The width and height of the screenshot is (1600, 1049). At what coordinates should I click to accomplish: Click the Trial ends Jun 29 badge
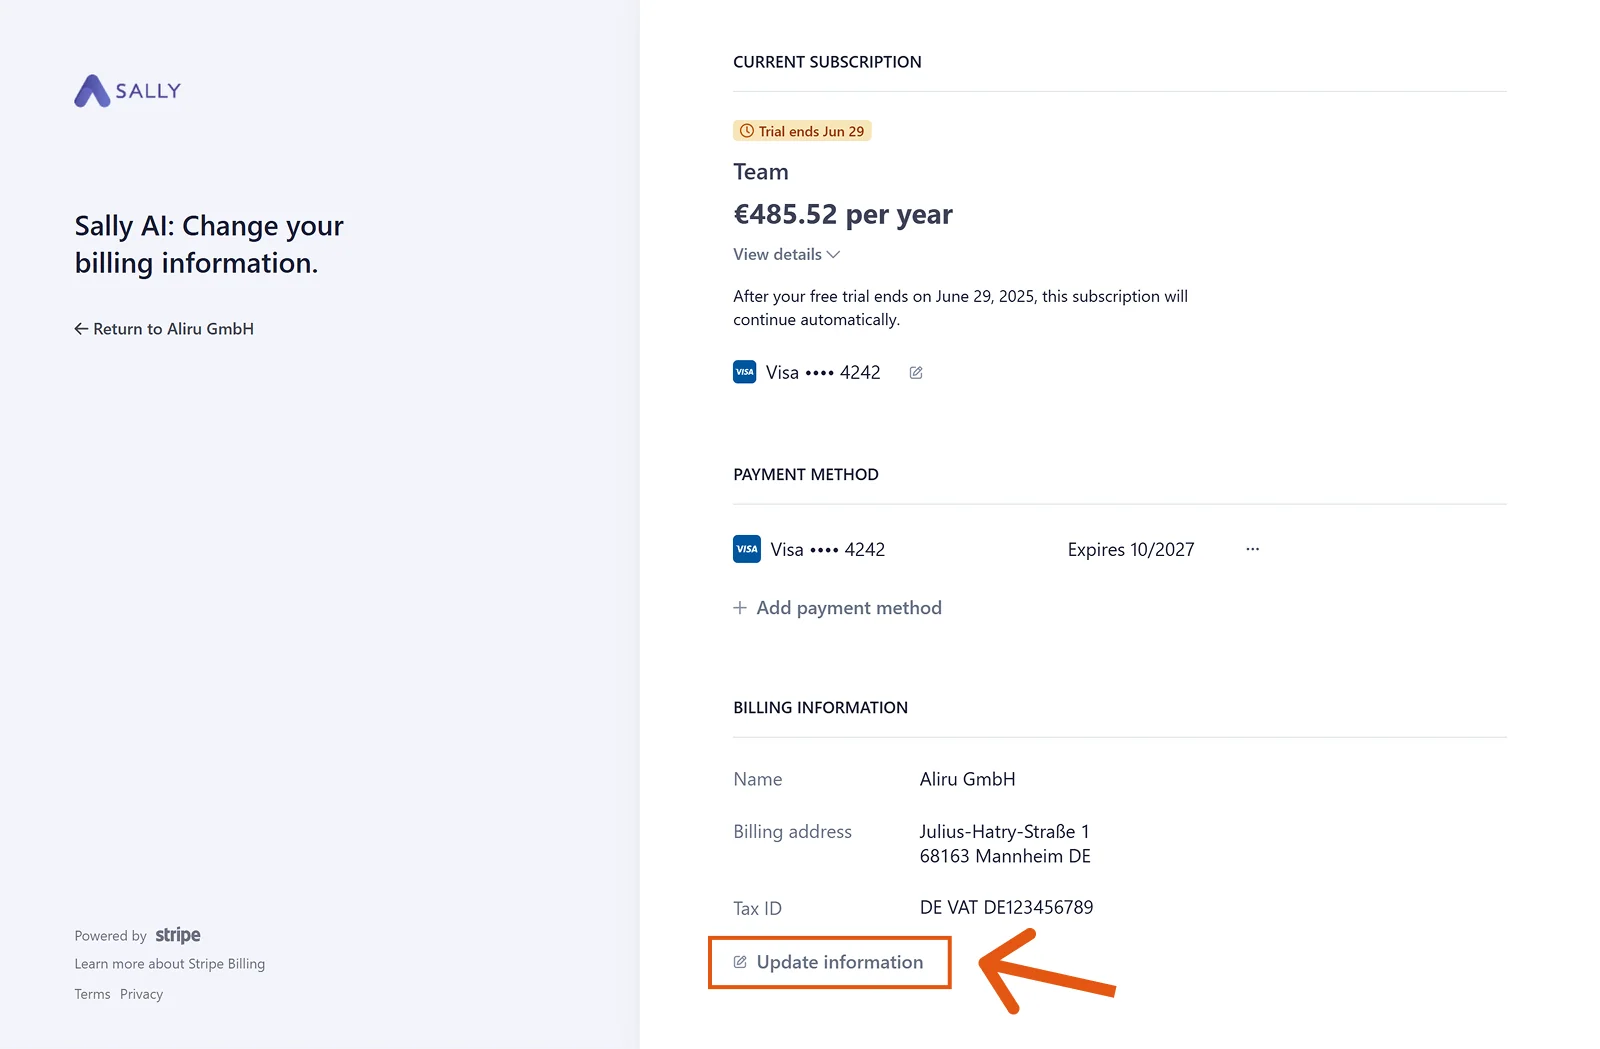pyautogui.click(x=802, y=131)
